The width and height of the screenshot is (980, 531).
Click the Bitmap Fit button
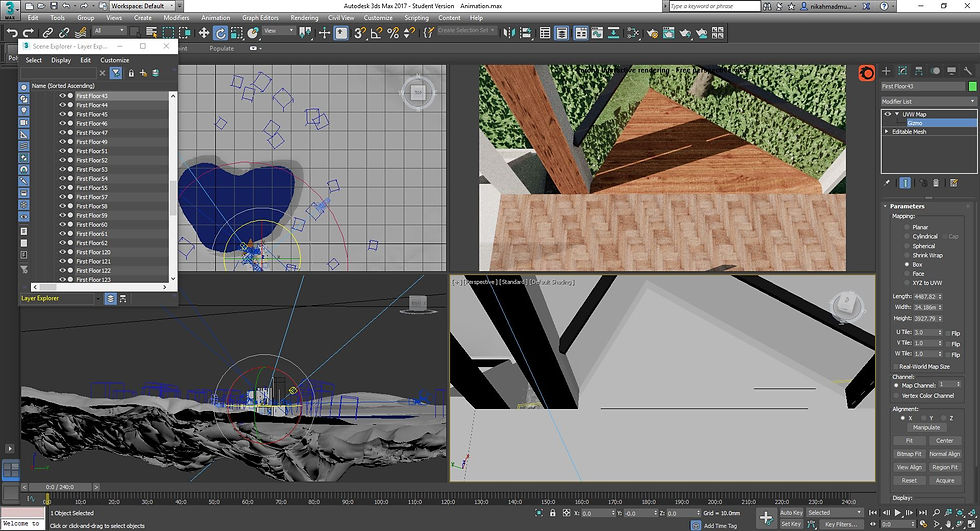(909, 454)
